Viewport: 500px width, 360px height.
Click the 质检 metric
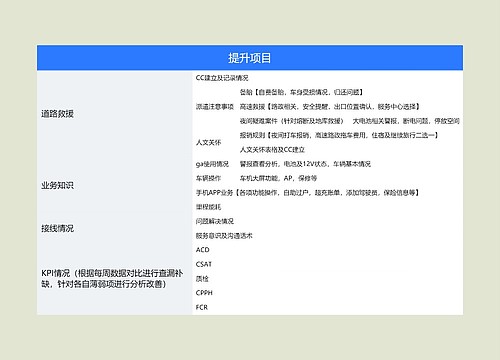[202, 279]
